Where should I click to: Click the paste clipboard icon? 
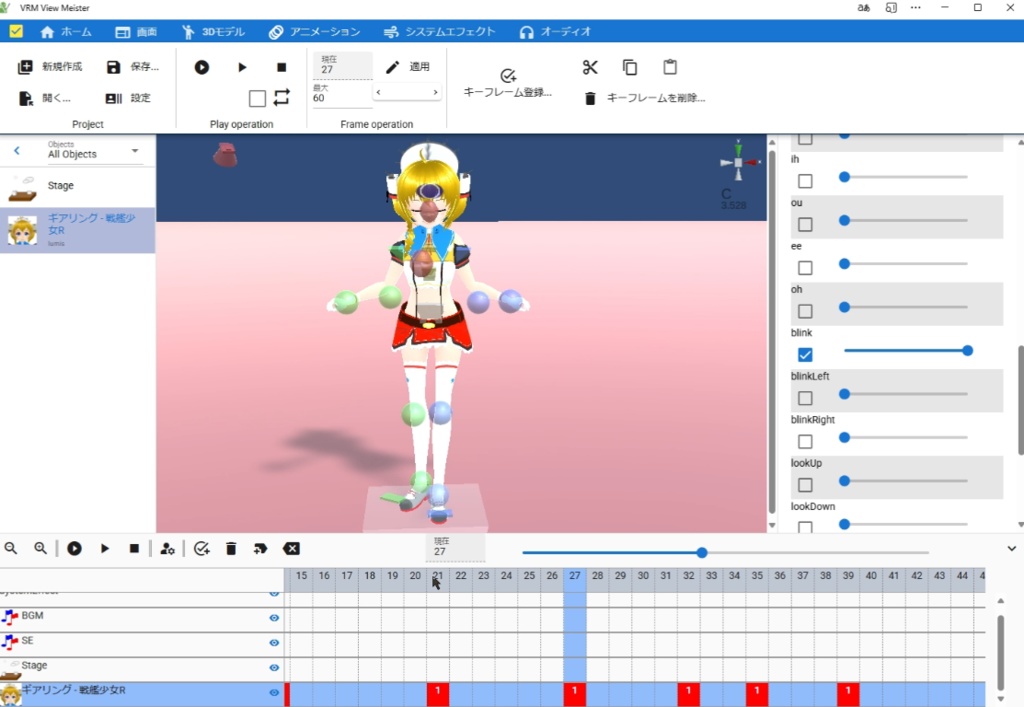(x=670, y=67)
